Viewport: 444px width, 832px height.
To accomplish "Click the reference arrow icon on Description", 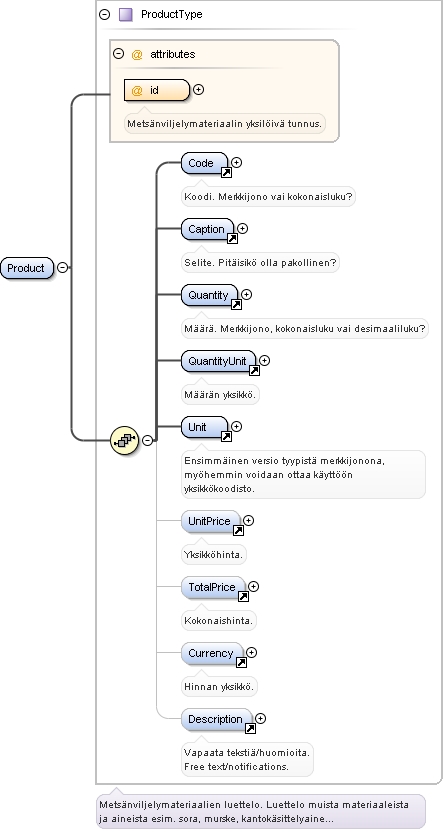I will coord(250,729).
